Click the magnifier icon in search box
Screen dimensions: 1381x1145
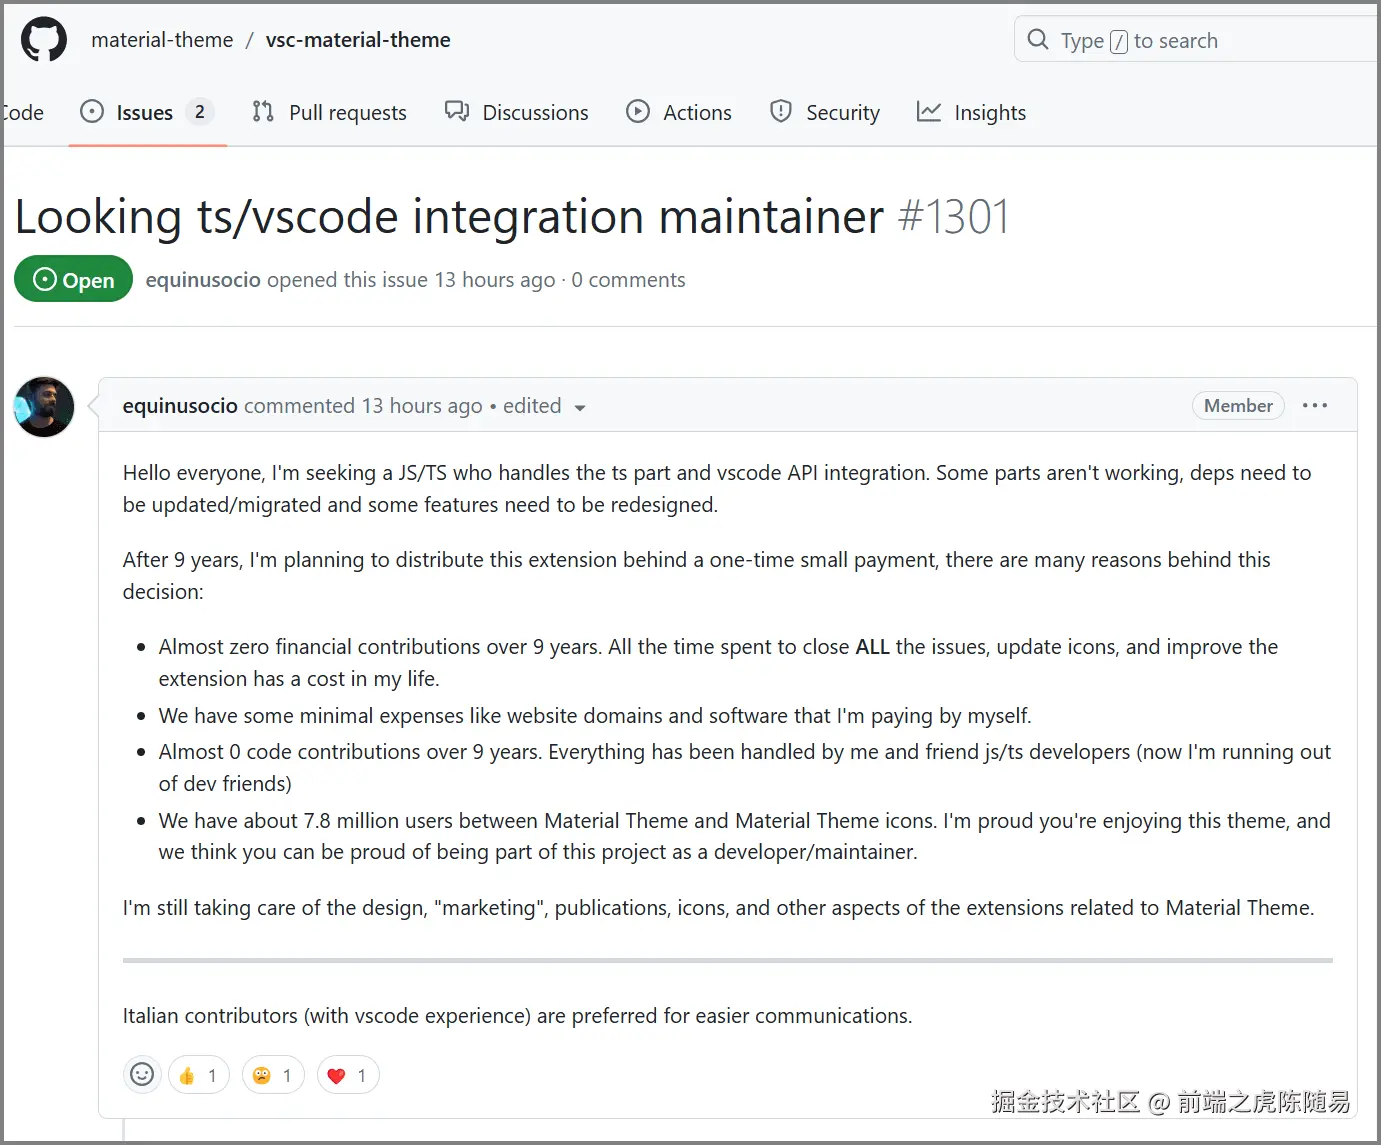tap(1039, 40)
